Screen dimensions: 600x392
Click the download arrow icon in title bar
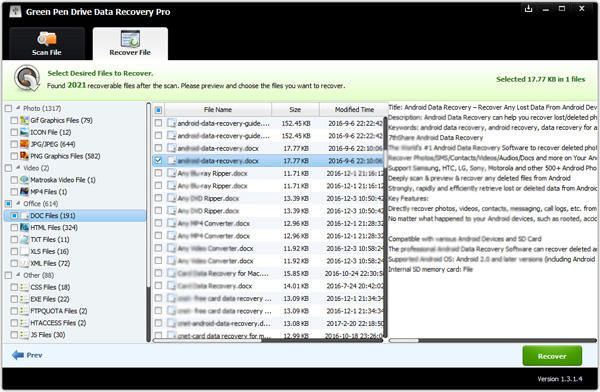click(528, 8)
